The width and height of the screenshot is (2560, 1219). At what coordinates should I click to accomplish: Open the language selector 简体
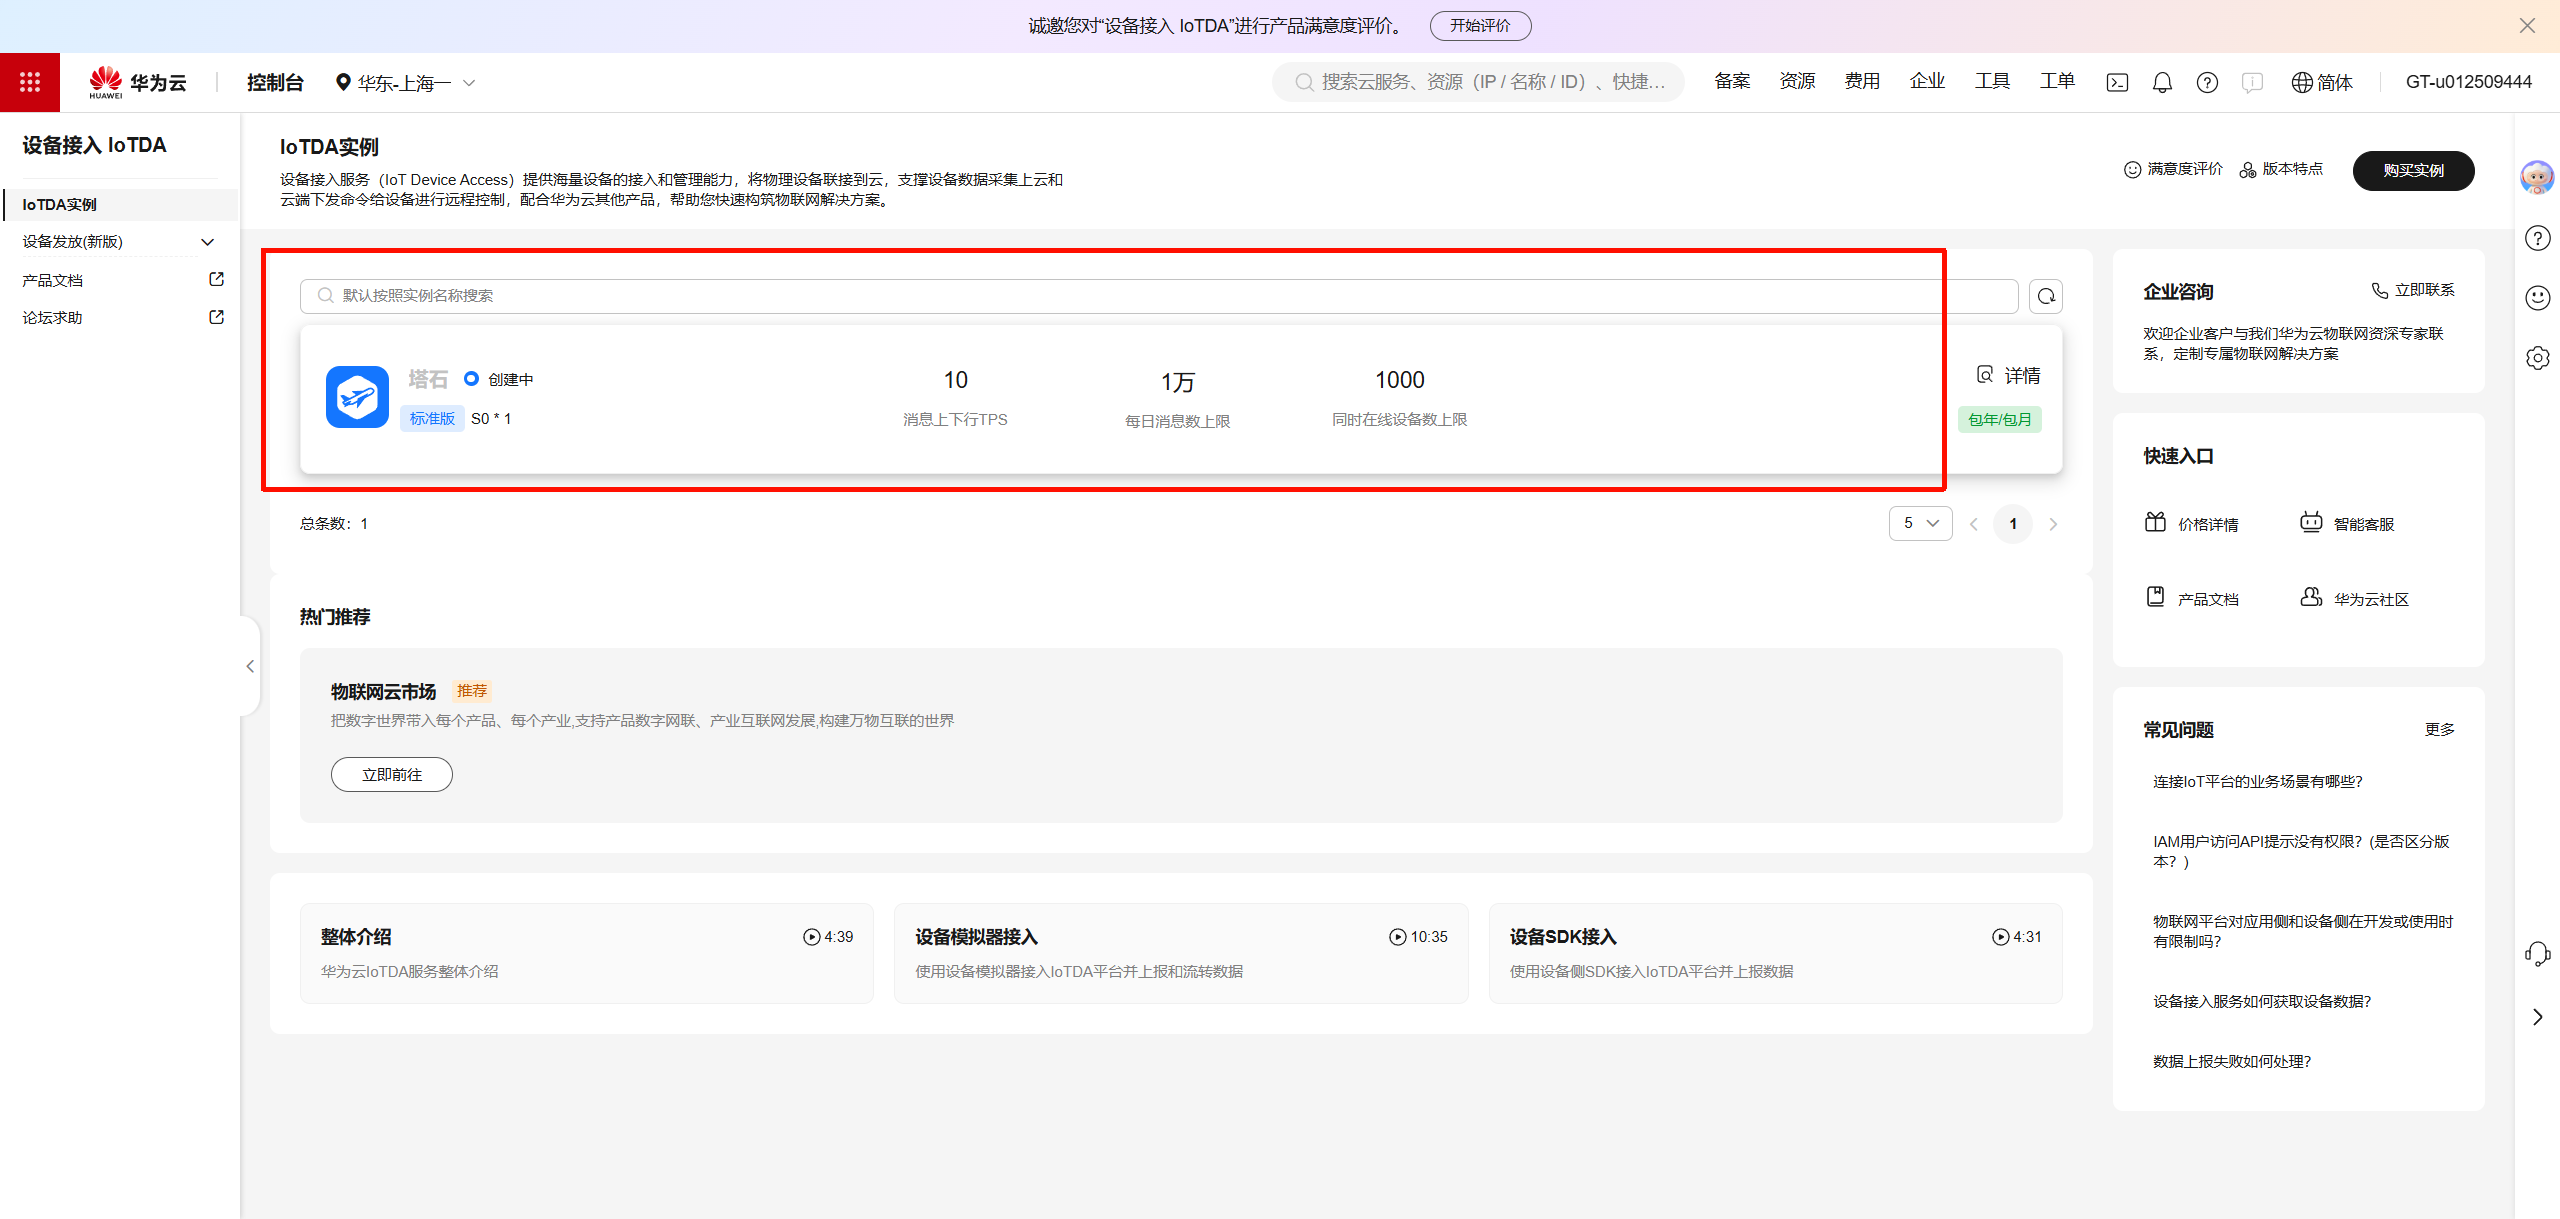2322,82
